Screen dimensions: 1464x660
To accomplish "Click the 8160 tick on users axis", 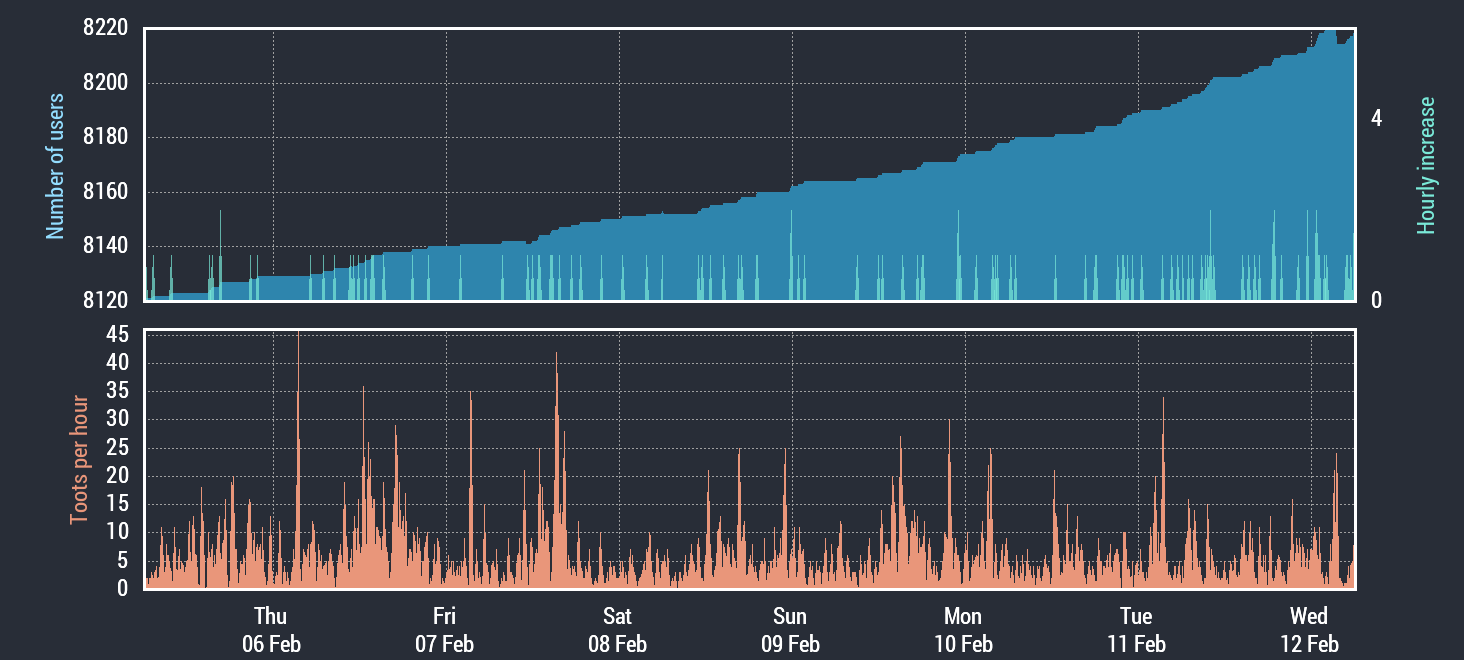I will [105, 192].
